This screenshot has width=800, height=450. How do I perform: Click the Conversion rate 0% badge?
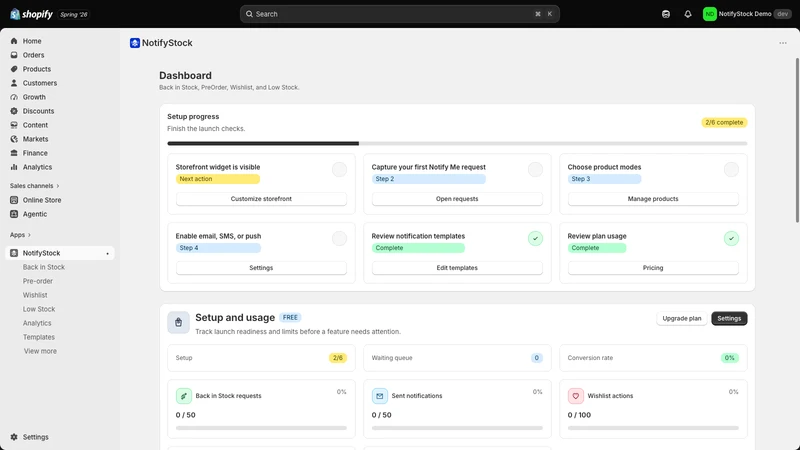click(x=730, y=358)
